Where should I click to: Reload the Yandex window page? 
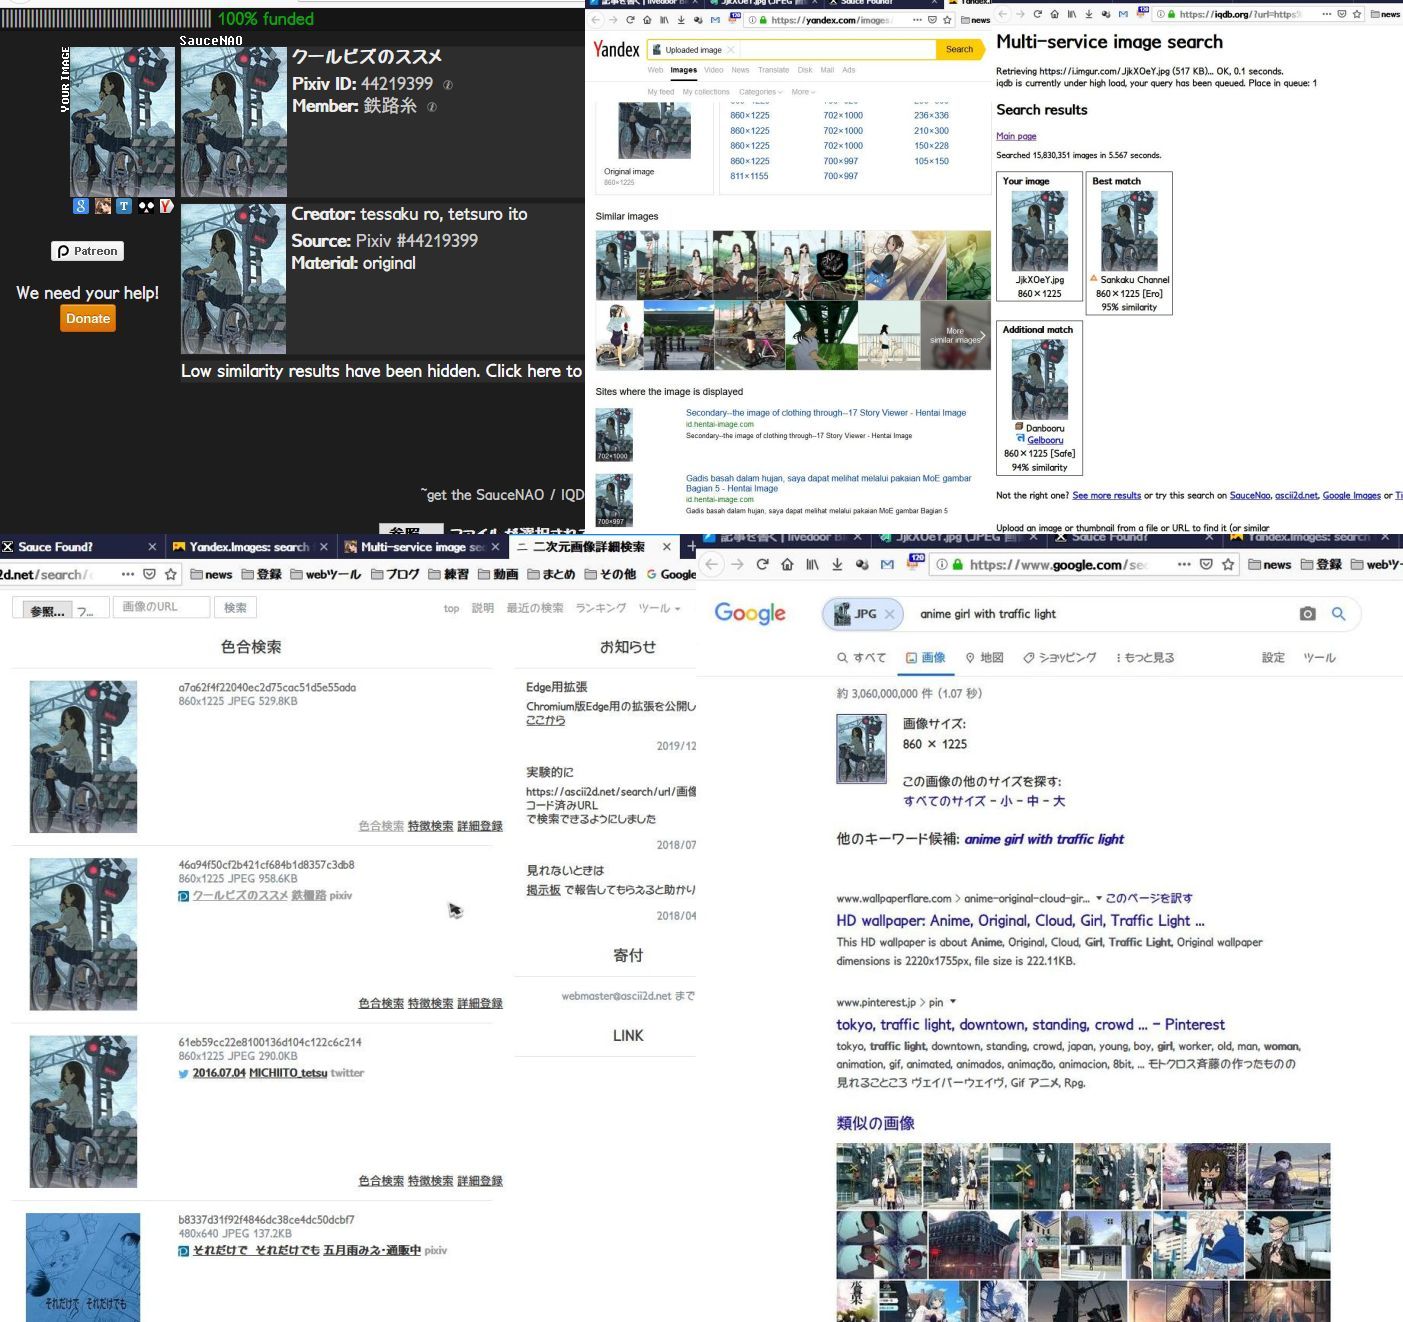click(630, 19)
